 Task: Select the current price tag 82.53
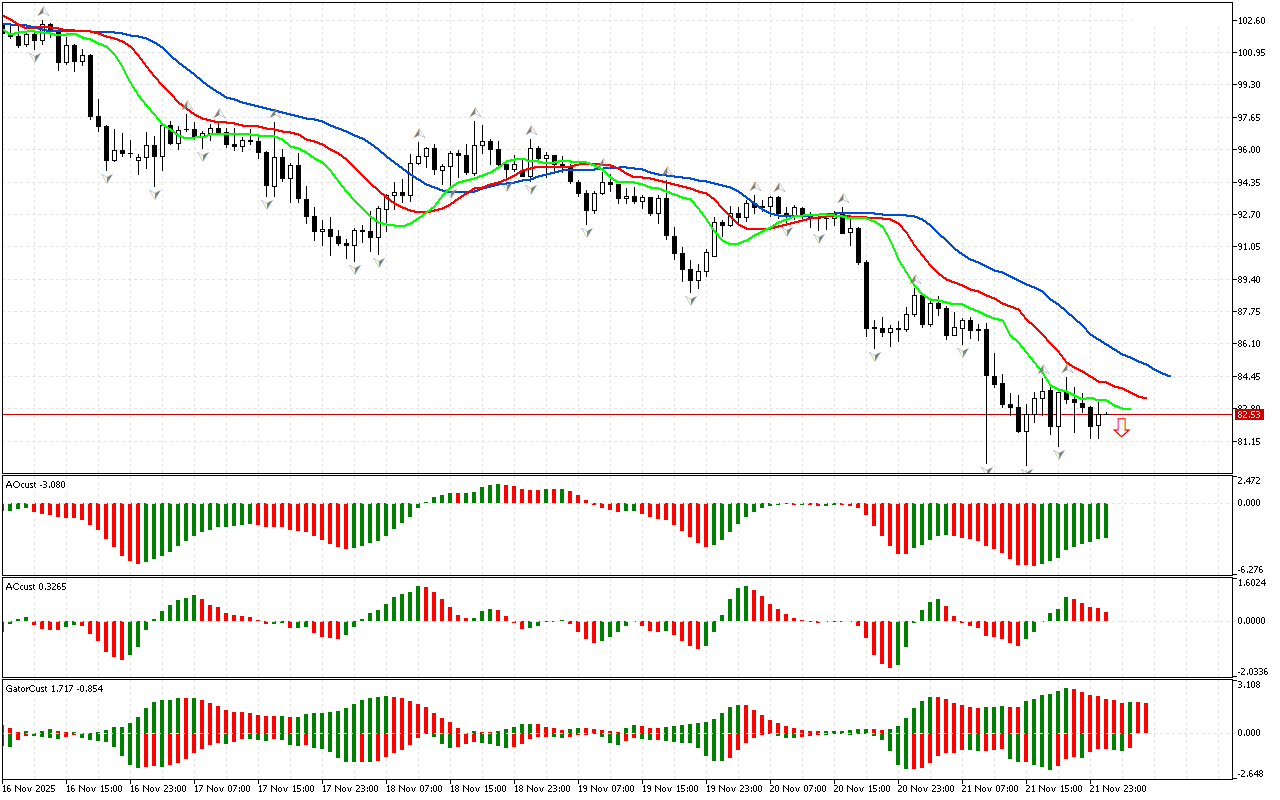click(1247, 414)
